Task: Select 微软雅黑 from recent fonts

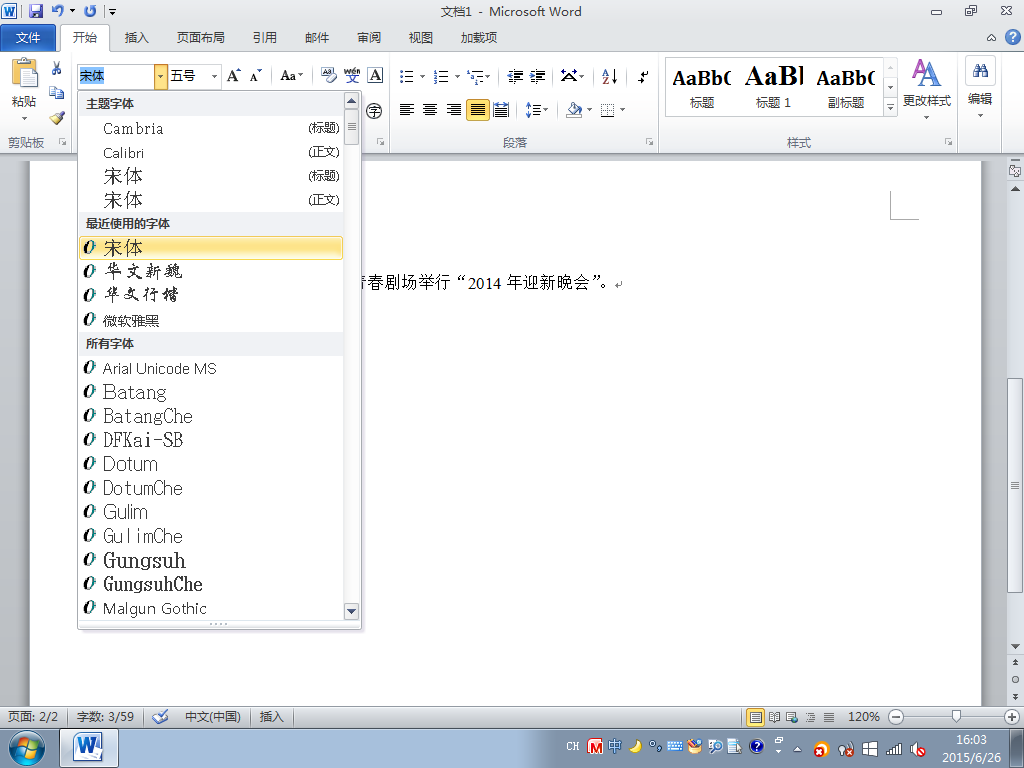Action: click(210, 320)
